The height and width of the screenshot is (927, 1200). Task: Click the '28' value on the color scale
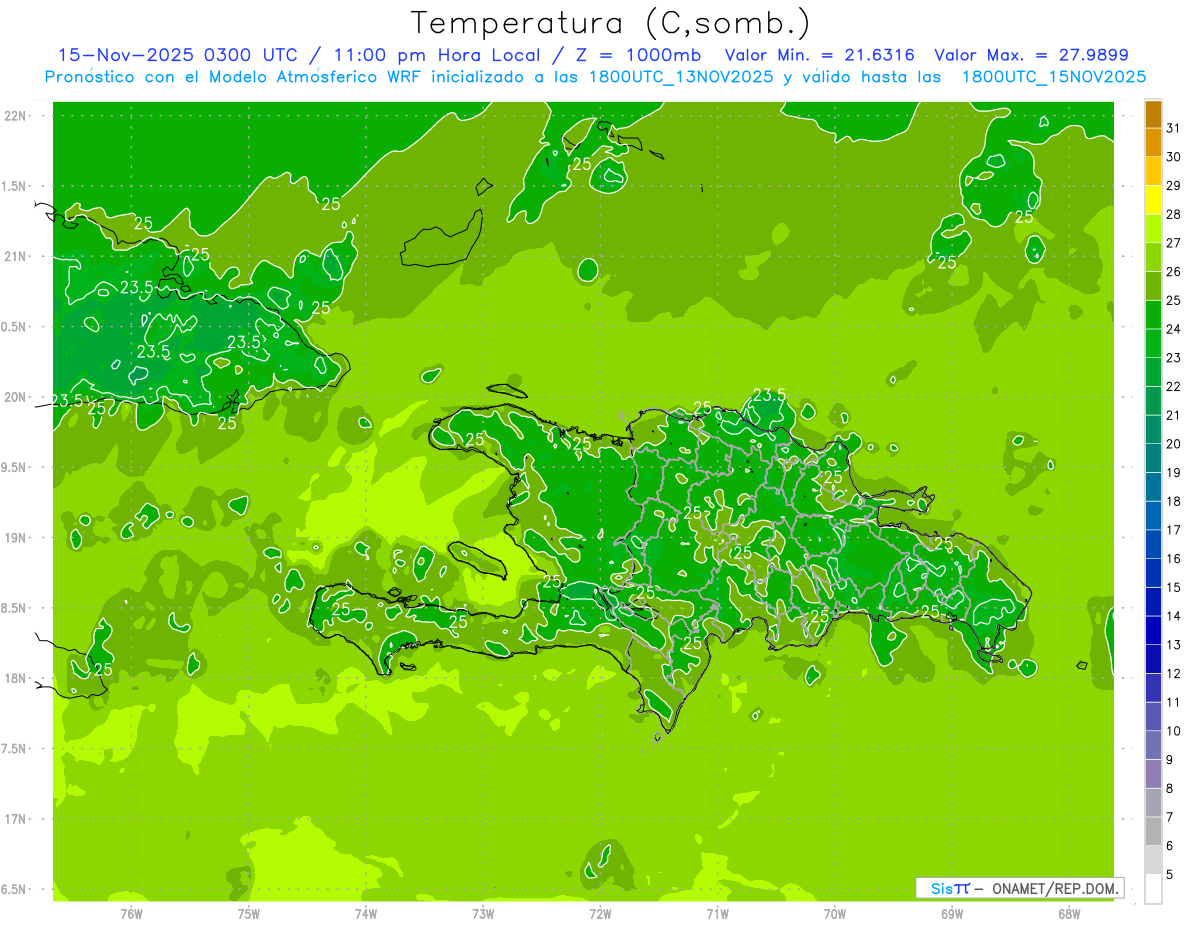tap(1174, 214)
